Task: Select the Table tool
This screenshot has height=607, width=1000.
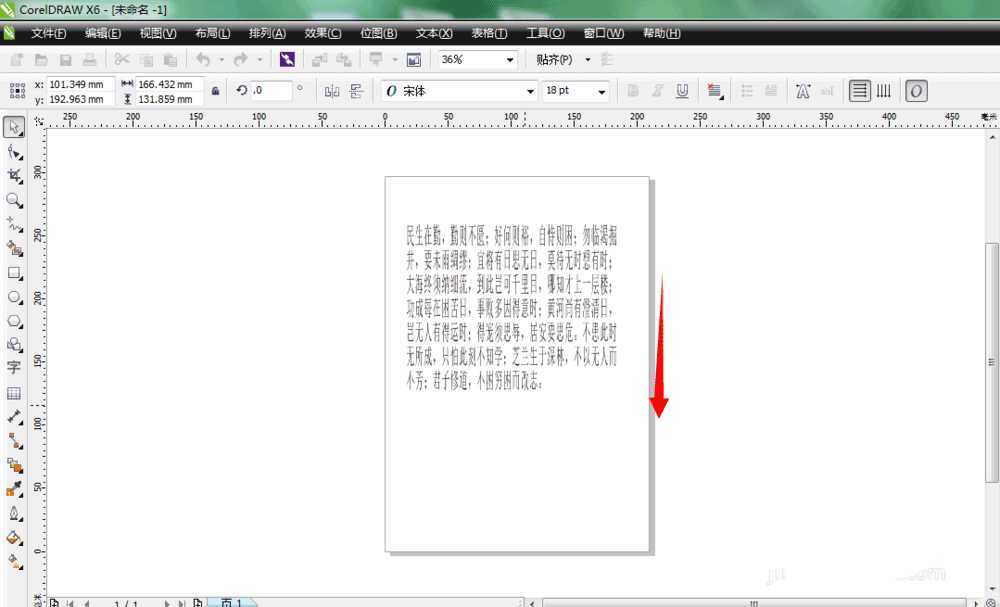Action: 14,393
